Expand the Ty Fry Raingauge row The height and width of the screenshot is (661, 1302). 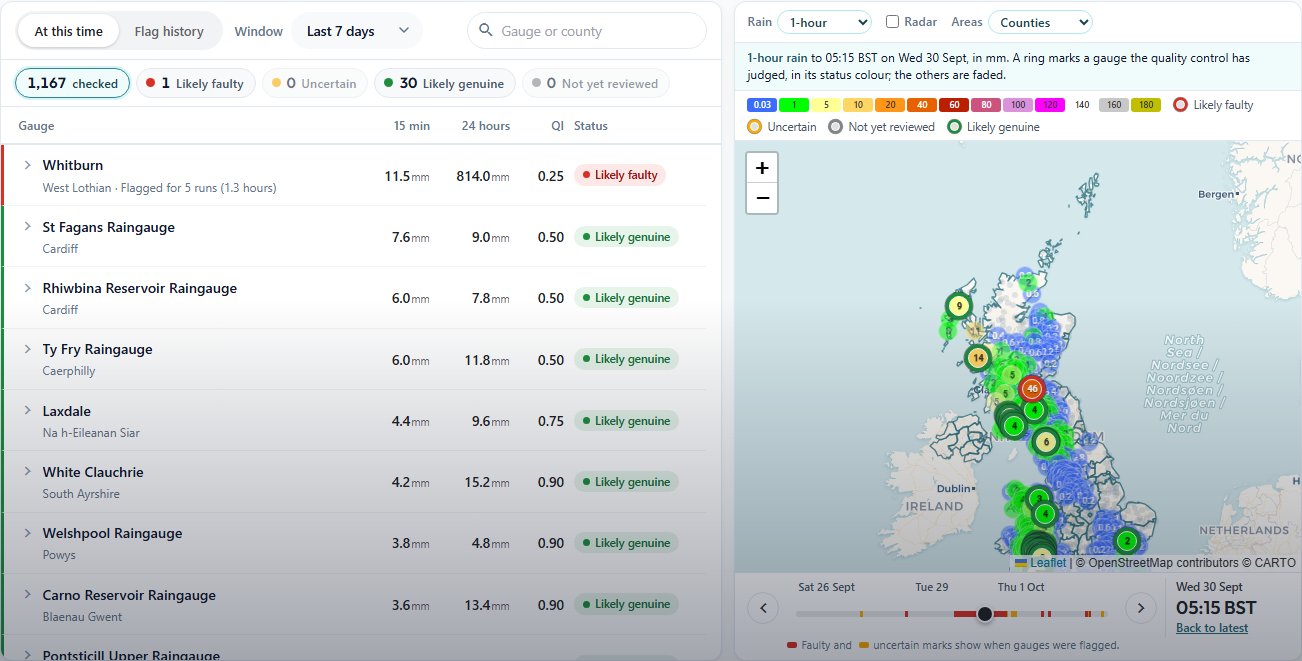28,349
